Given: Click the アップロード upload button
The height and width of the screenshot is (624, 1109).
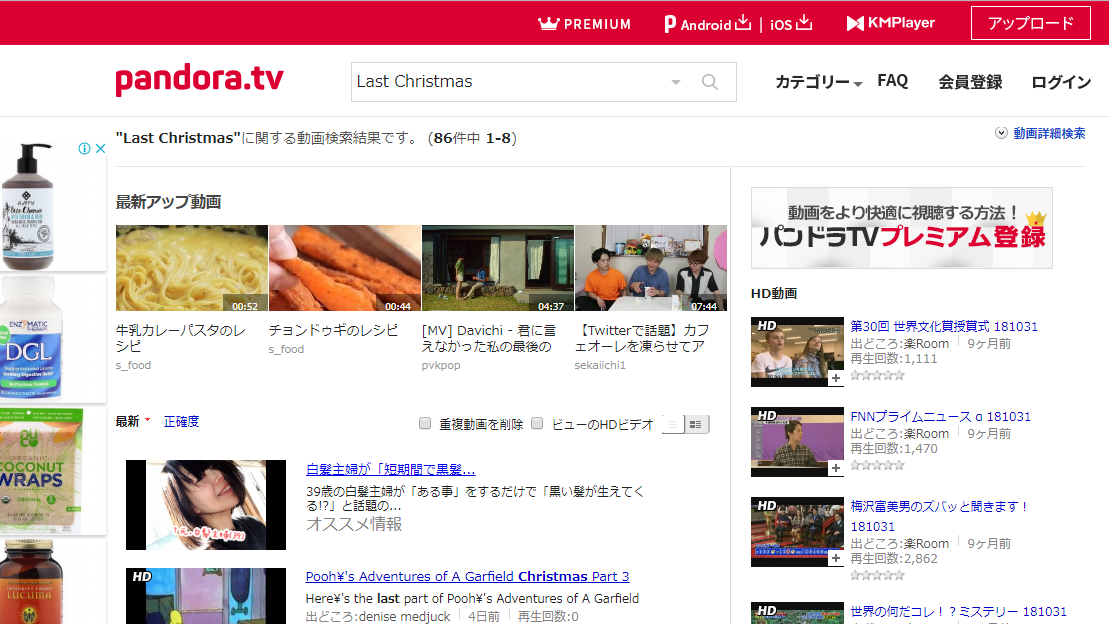Looking at the screenshot, I should (x=1030, y=23).
